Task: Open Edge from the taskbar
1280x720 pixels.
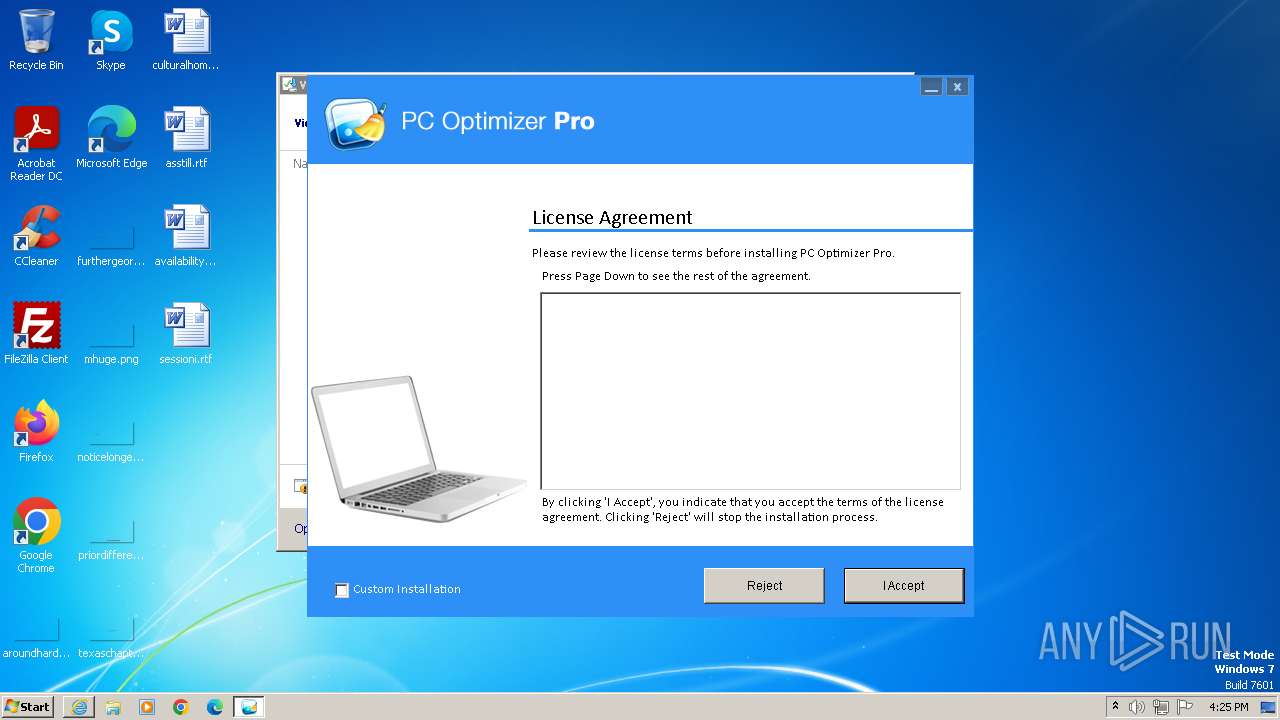Action: pos(215,707)
